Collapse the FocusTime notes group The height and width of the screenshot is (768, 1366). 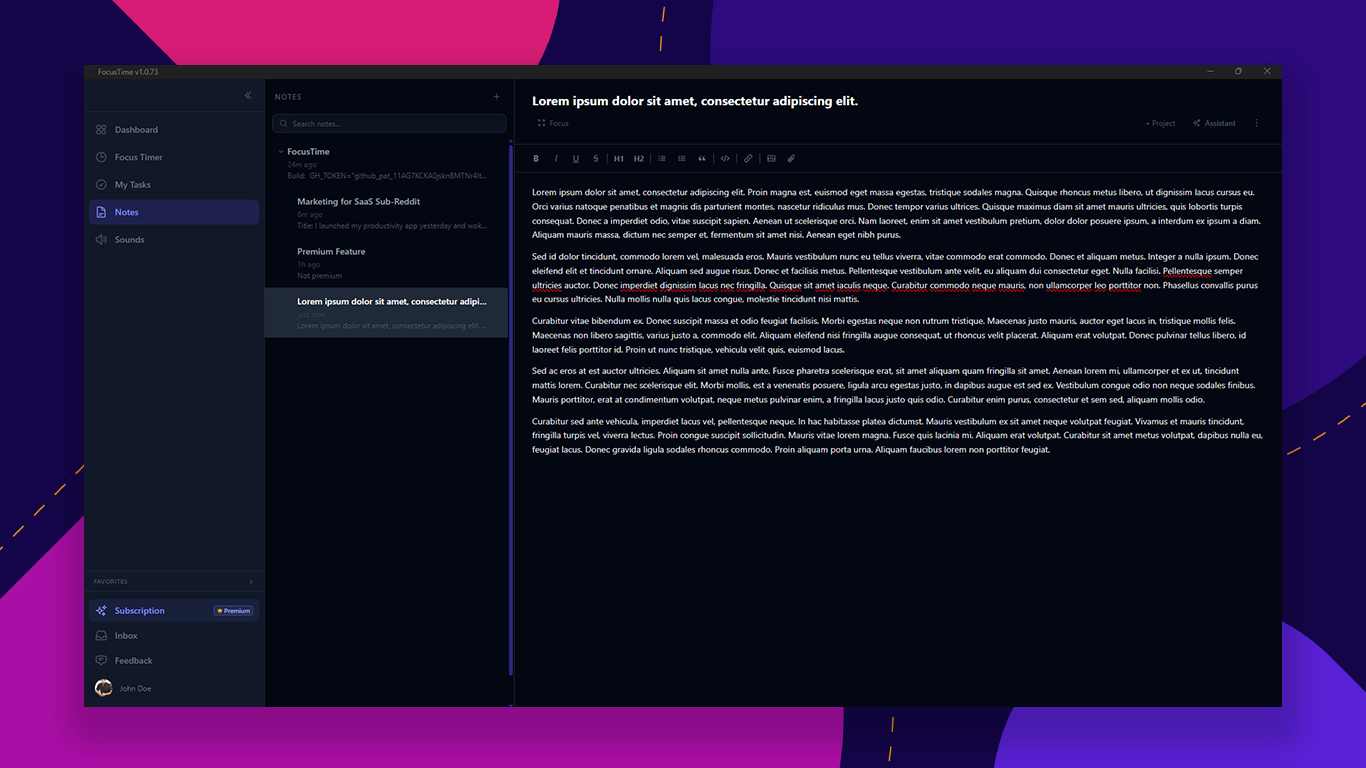click(x=280, y=152)
